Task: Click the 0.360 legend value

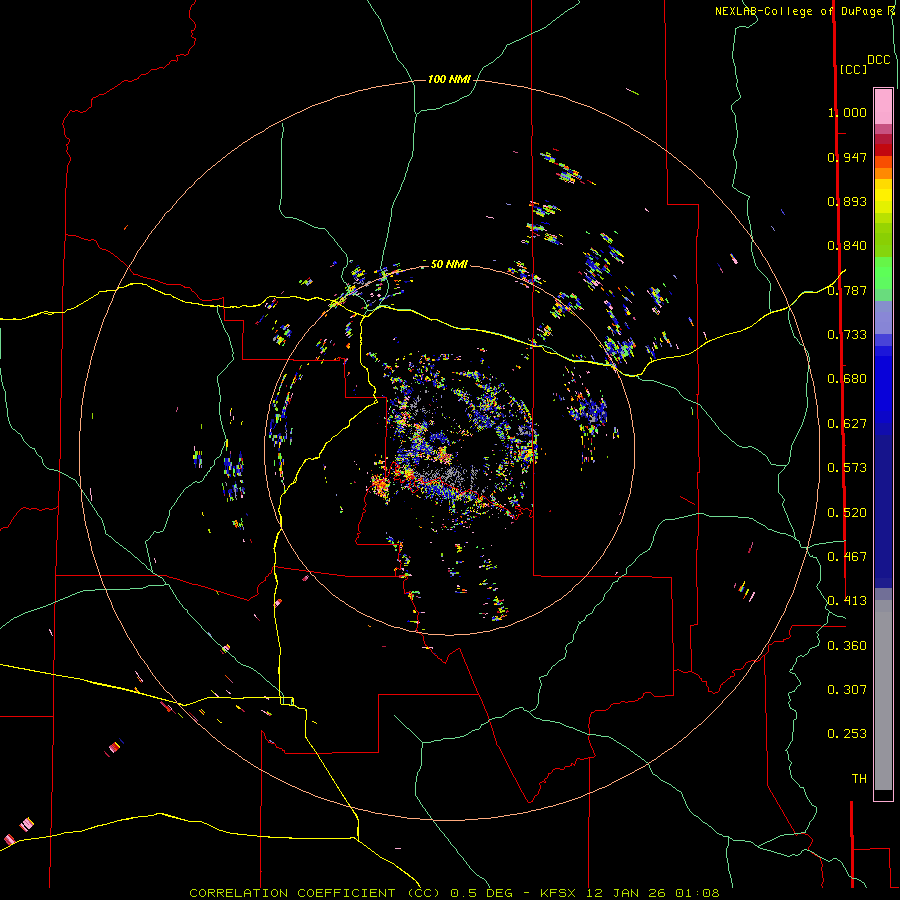Action: pyautogui.click(x=847, y=646)
